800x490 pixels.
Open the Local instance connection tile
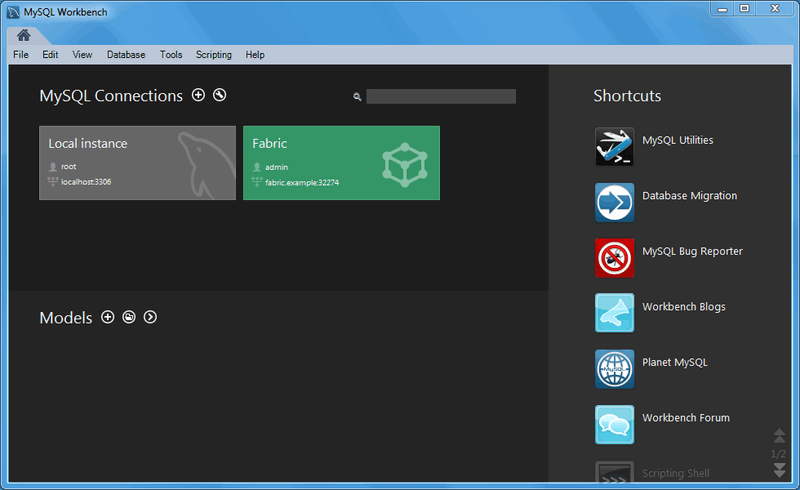click(137, 163)
